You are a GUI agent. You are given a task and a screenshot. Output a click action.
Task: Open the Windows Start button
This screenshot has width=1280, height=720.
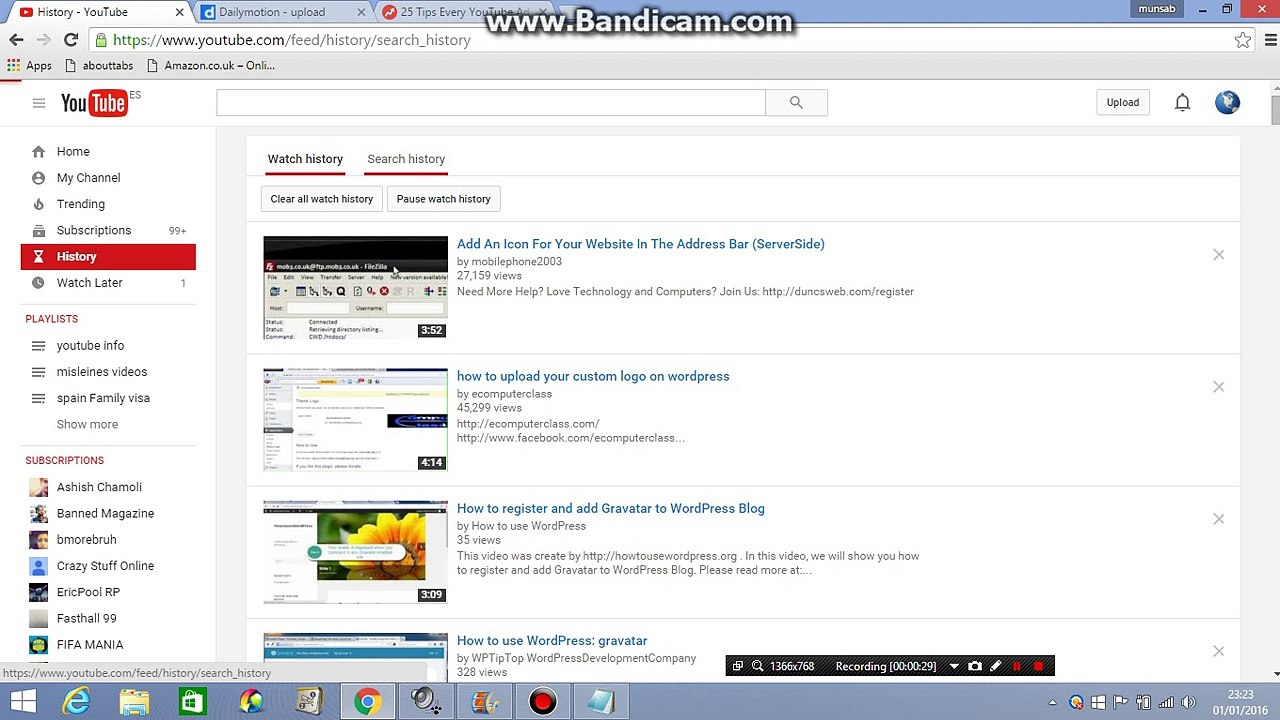point(23,702)
